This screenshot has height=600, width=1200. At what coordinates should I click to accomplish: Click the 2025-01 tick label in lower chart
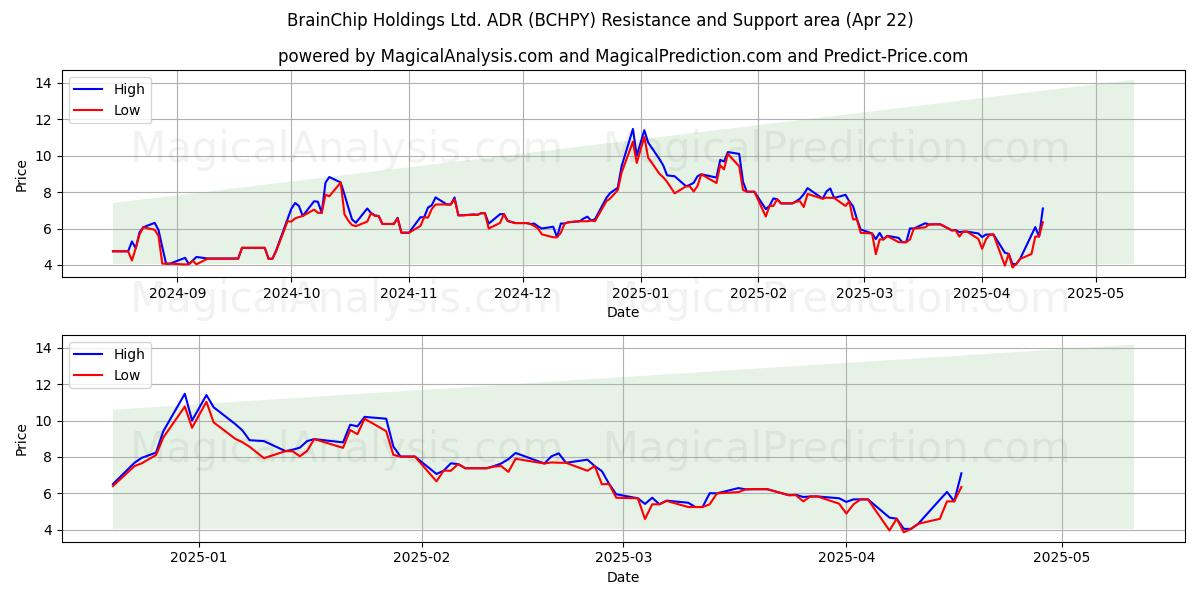click(x=199, y=558)
